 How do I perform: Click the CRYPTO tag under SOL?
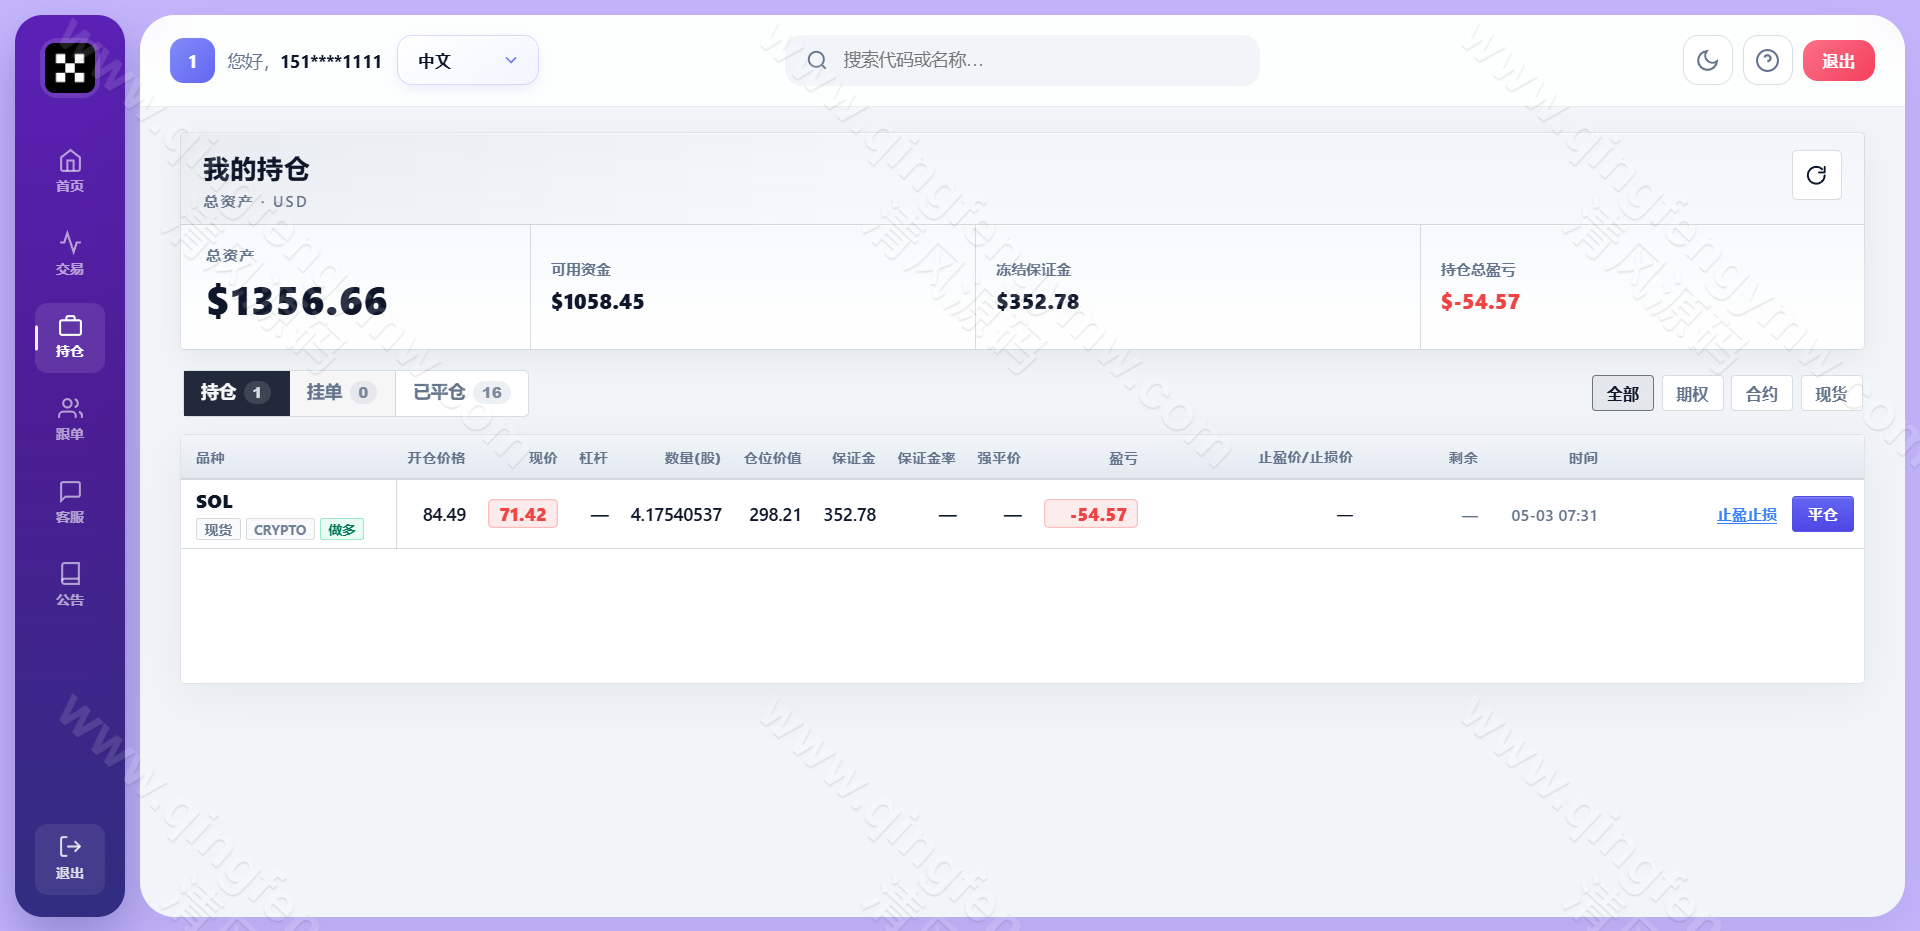pos(280,530)
